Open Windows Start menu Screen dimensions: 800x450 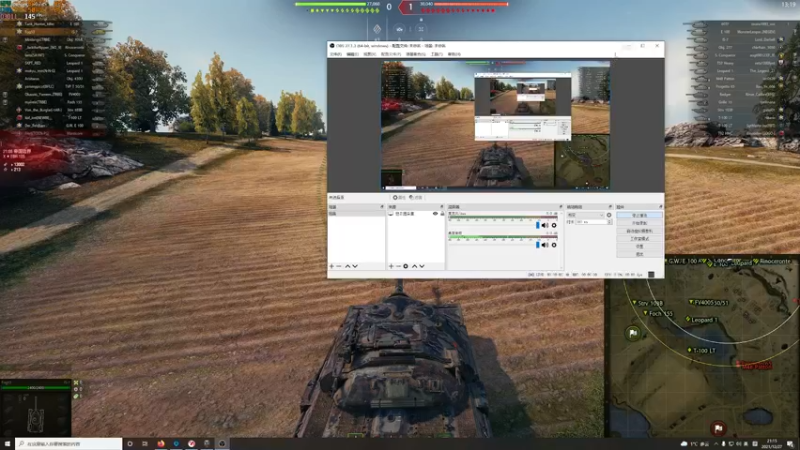pos(7,444)
